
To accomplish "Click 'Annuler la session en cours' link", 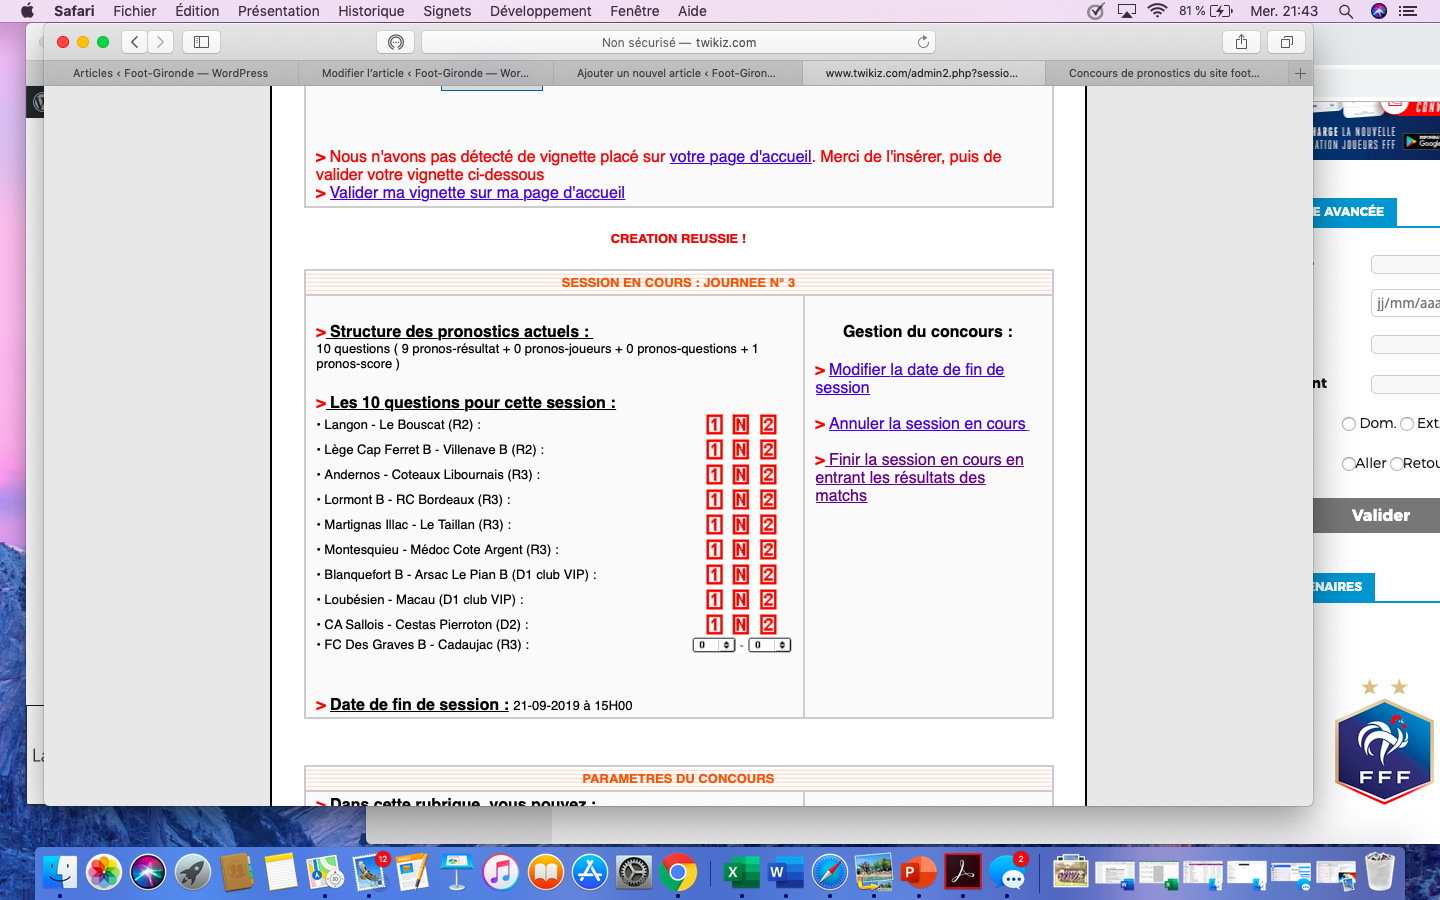I will click(928, 424).
